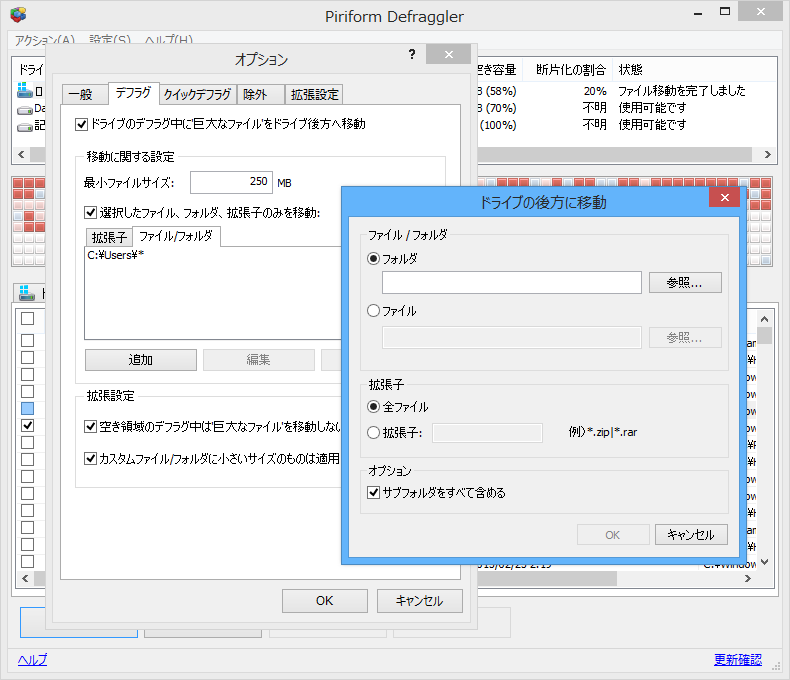Viewport: 790px width, 680px height.
Task: Click the 最小ファイルサイズ input field
Action: click(x=231, y=182)
